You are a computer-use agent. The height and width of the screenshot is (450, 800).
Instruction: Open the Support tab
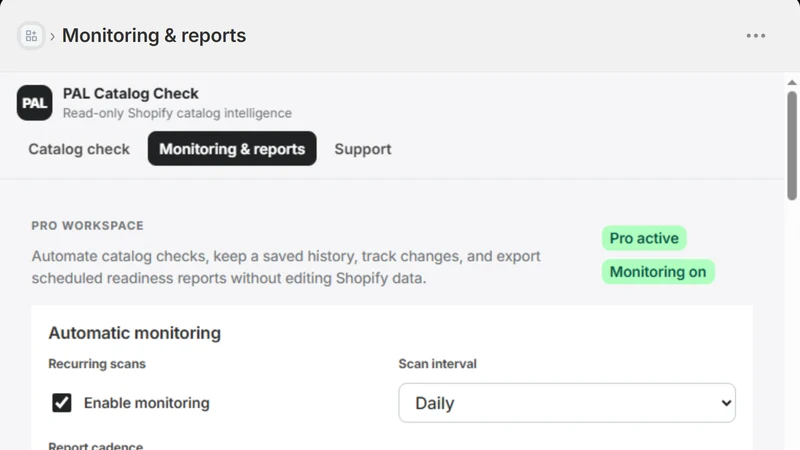(363, 149)
